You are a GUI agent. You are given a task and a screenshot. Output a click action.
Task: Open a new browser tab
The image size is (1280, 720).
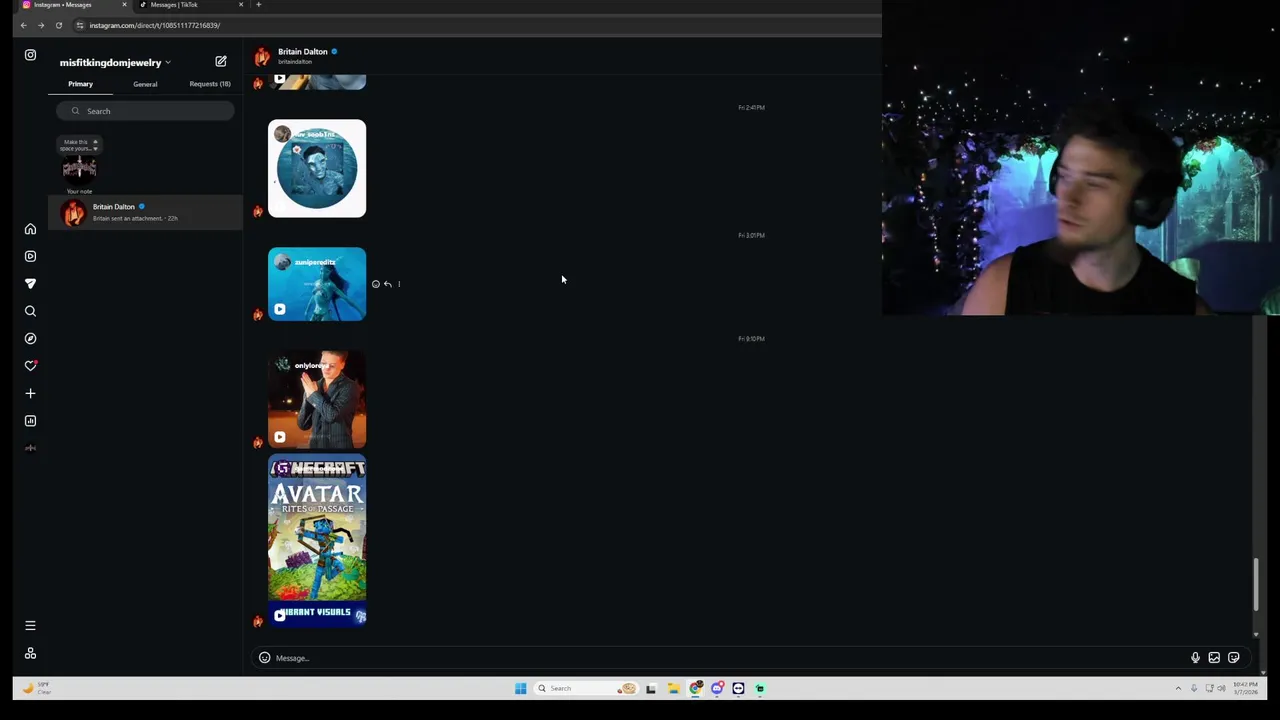(x=258, y=5)
